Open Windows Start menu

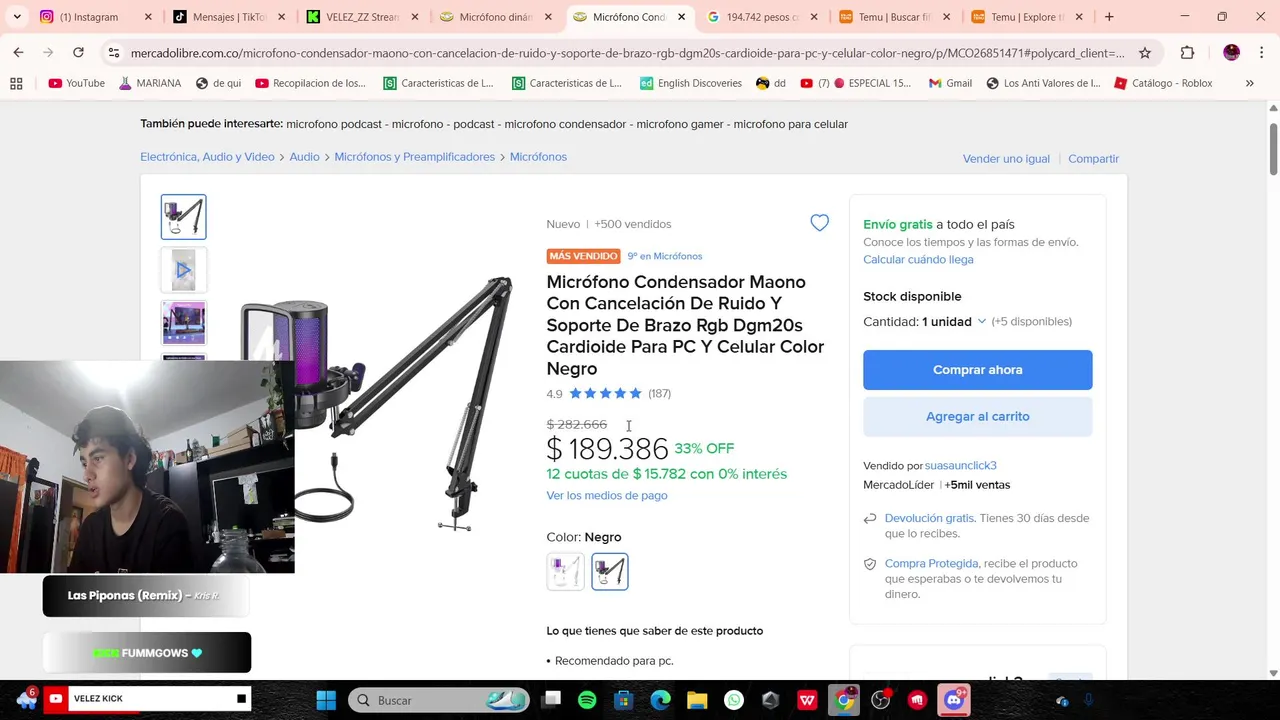tap(326, 700)
